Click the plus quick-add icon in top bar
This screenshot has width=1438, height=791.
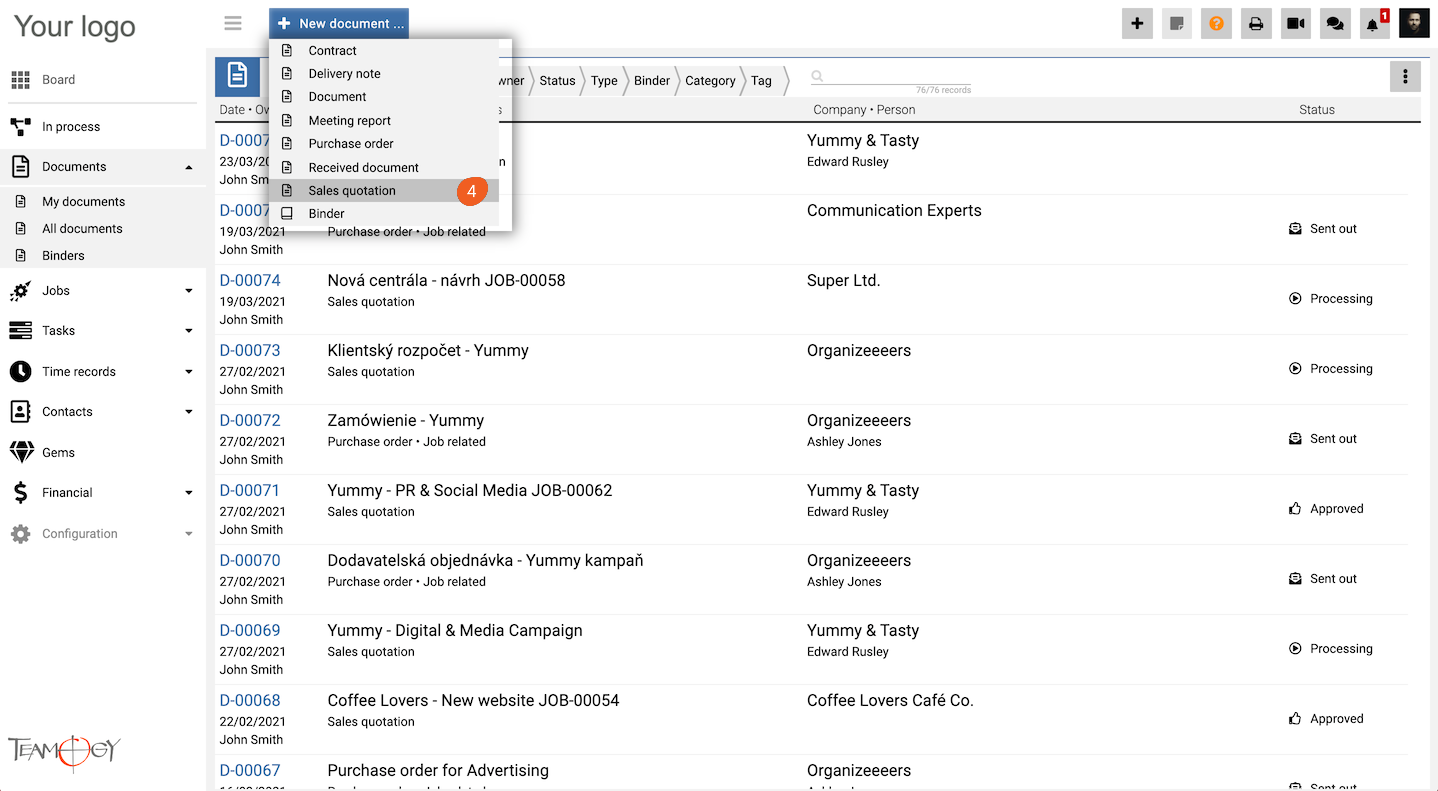click(x=1137, y=24)
